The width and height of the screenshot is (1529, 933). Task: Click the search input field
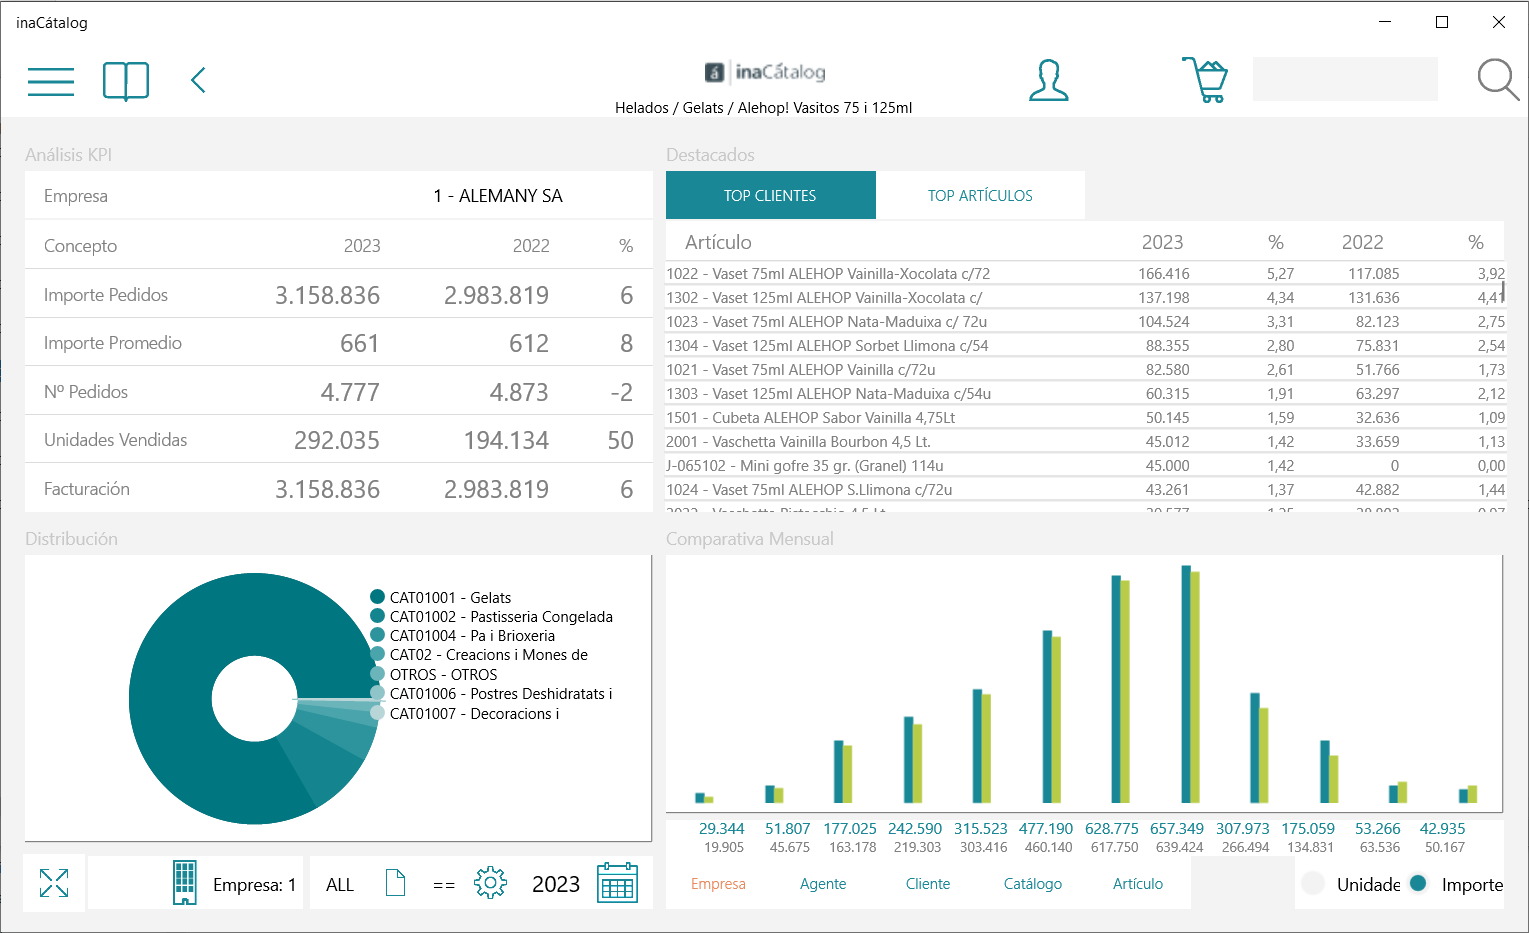(1345, 79)
